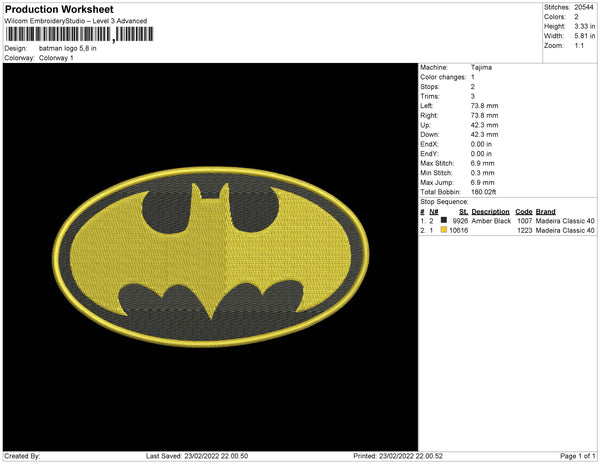Screen dimensions: 600x464
Task: Select the Production Worksheet title
Action: [59, 10]
